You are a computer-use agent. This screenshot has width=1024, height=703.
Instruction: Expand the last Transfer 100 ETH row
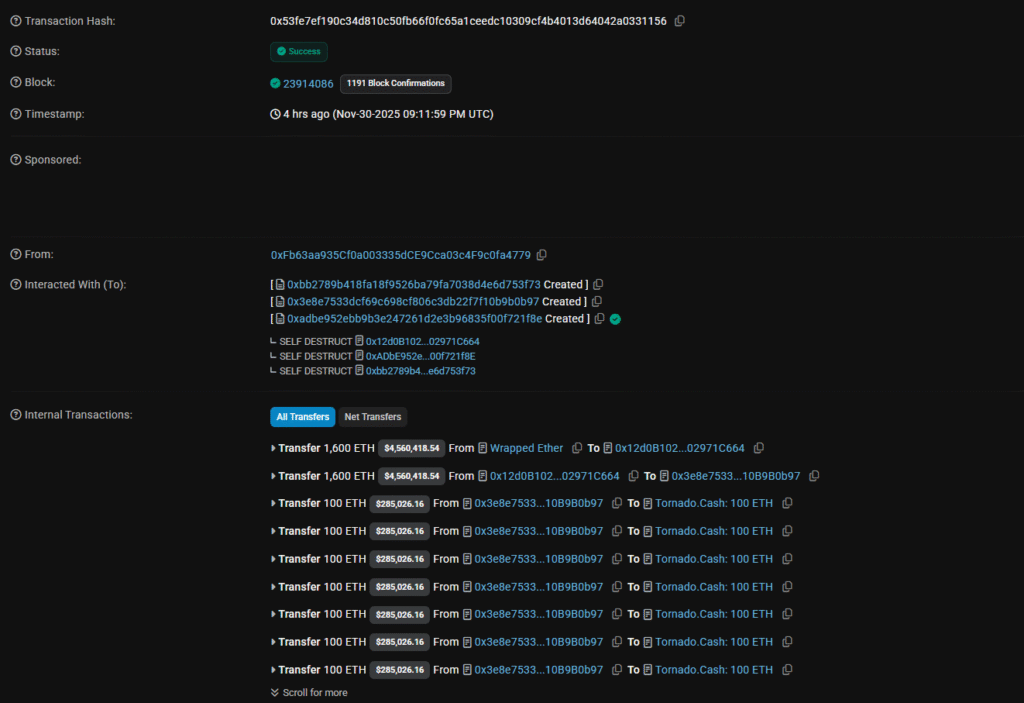[x=275, y=669]
